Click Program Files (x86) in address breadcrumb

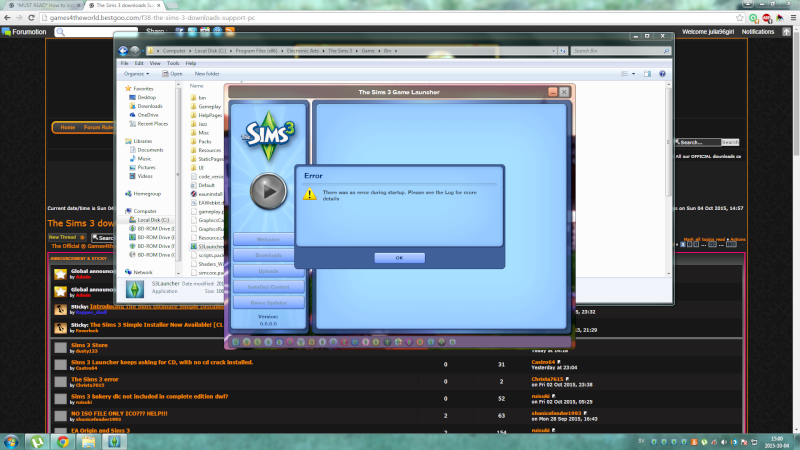[256, 51]
